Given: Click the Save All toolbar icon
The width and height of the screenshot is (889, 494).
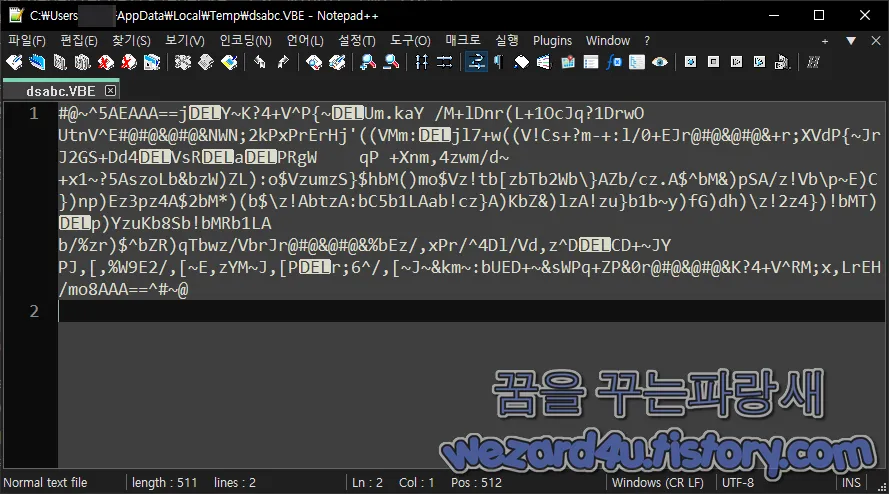Looking at the screenshot, I should 83,62.
